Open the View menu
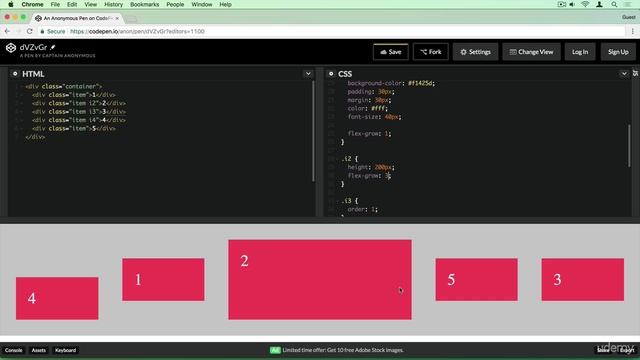The width and height of the screenshot is (640, 360). tap(91, 4)
